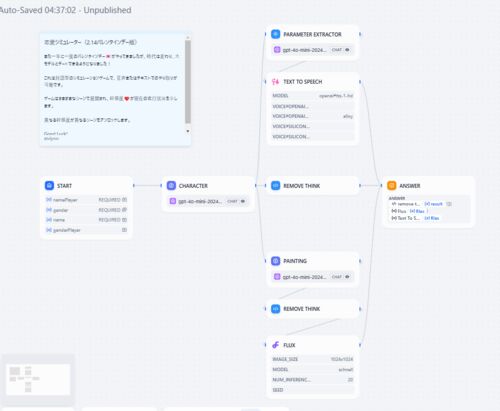Viewport: 500px width, 411px height.
Task: Toggle vision eye on Painting model
Action: coord(347,277)
